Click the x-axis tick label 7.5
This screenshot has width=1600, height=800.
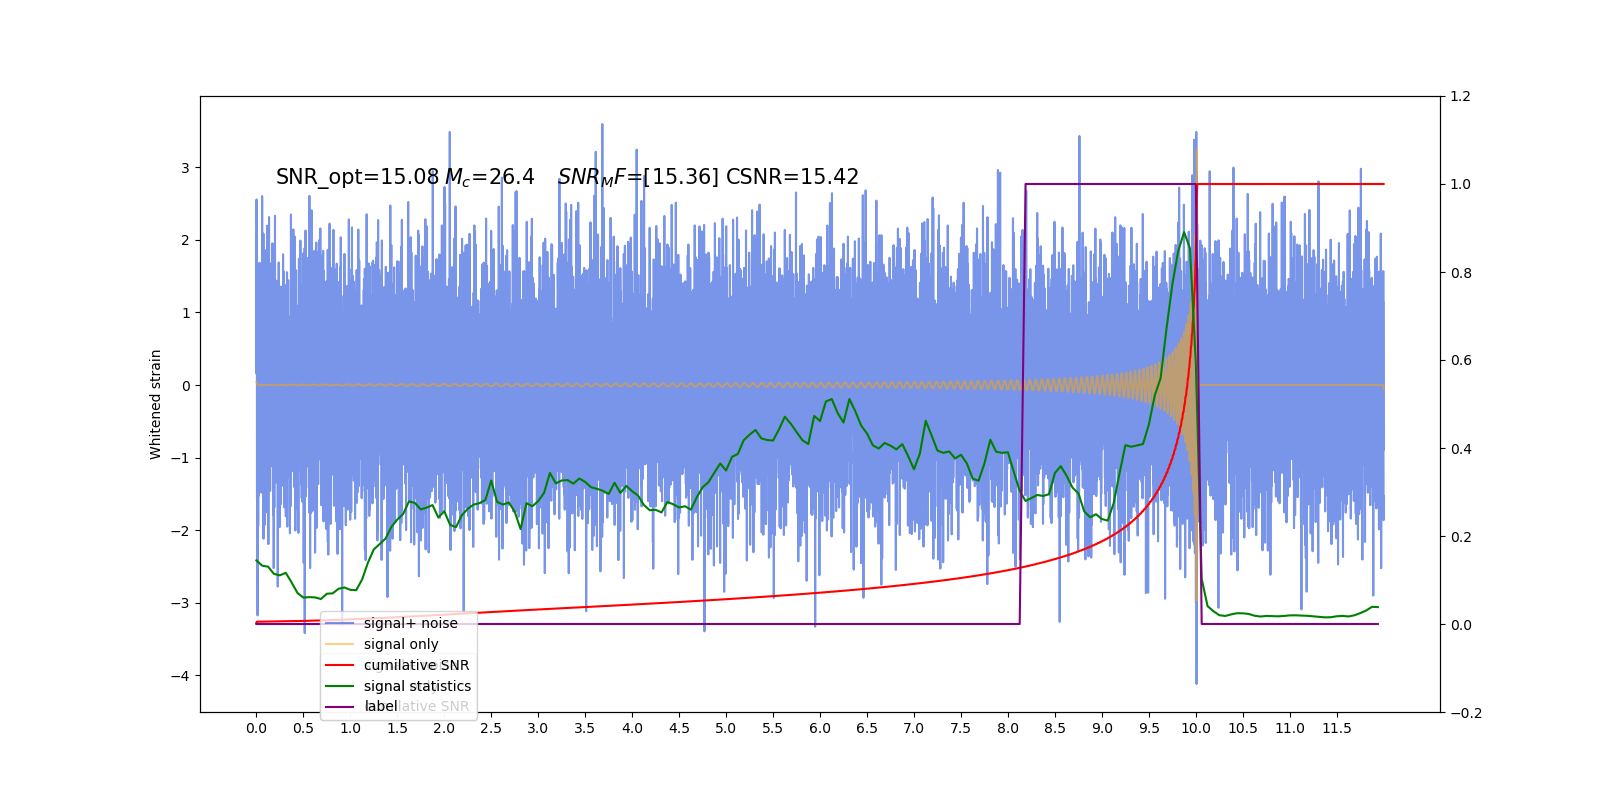(x=961, y=728)
